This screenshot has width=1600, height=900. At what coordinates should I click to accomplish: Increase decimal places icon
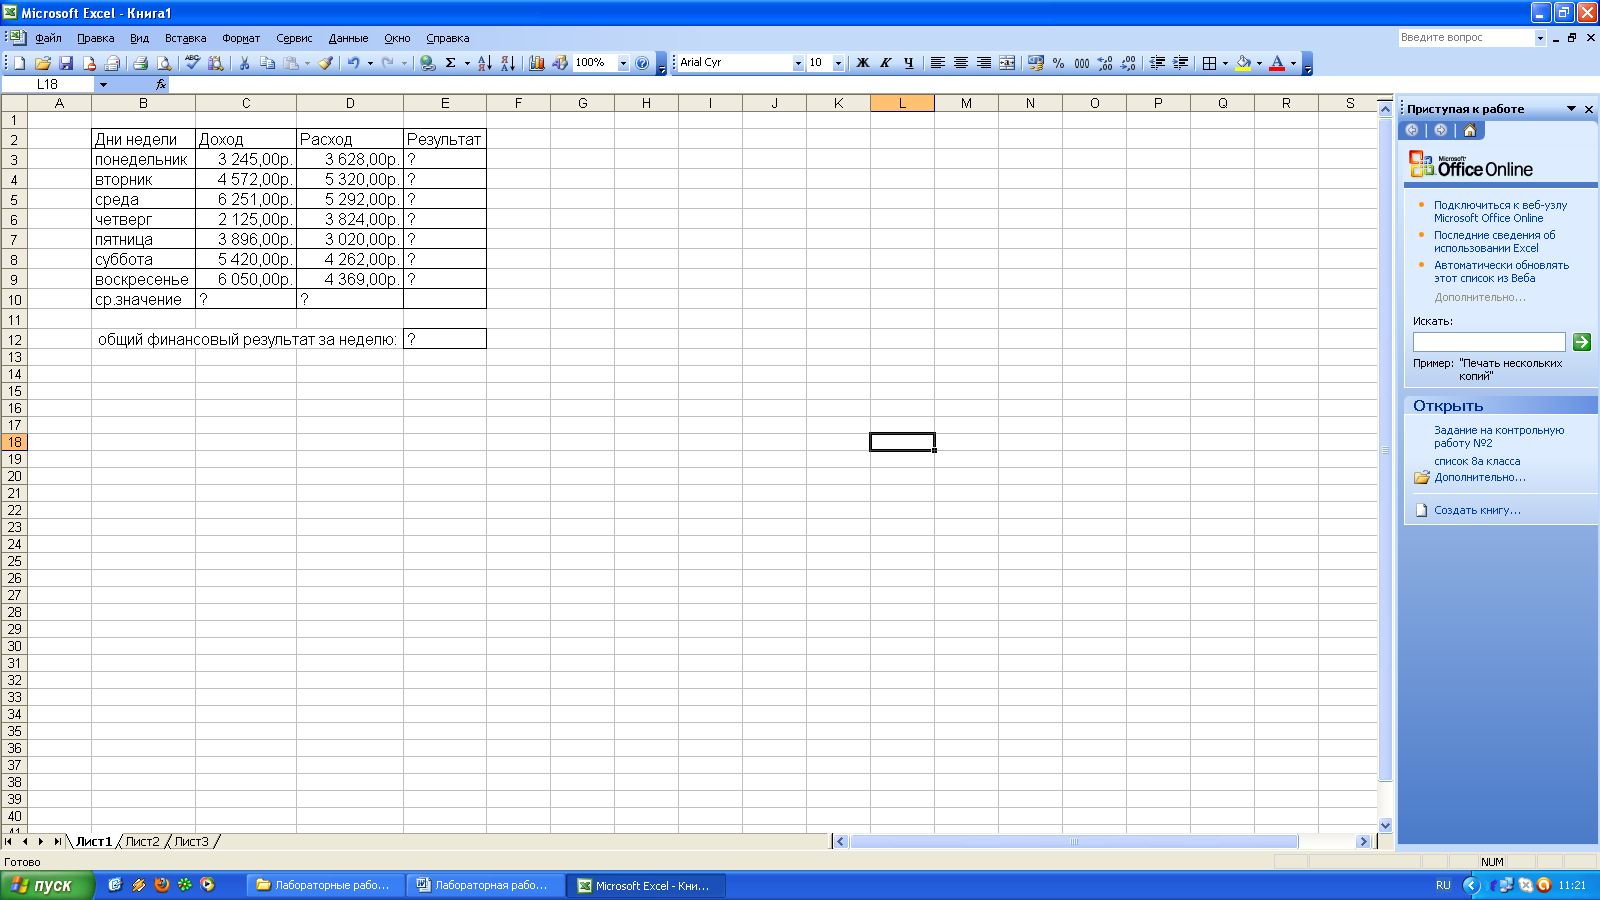1105,63
